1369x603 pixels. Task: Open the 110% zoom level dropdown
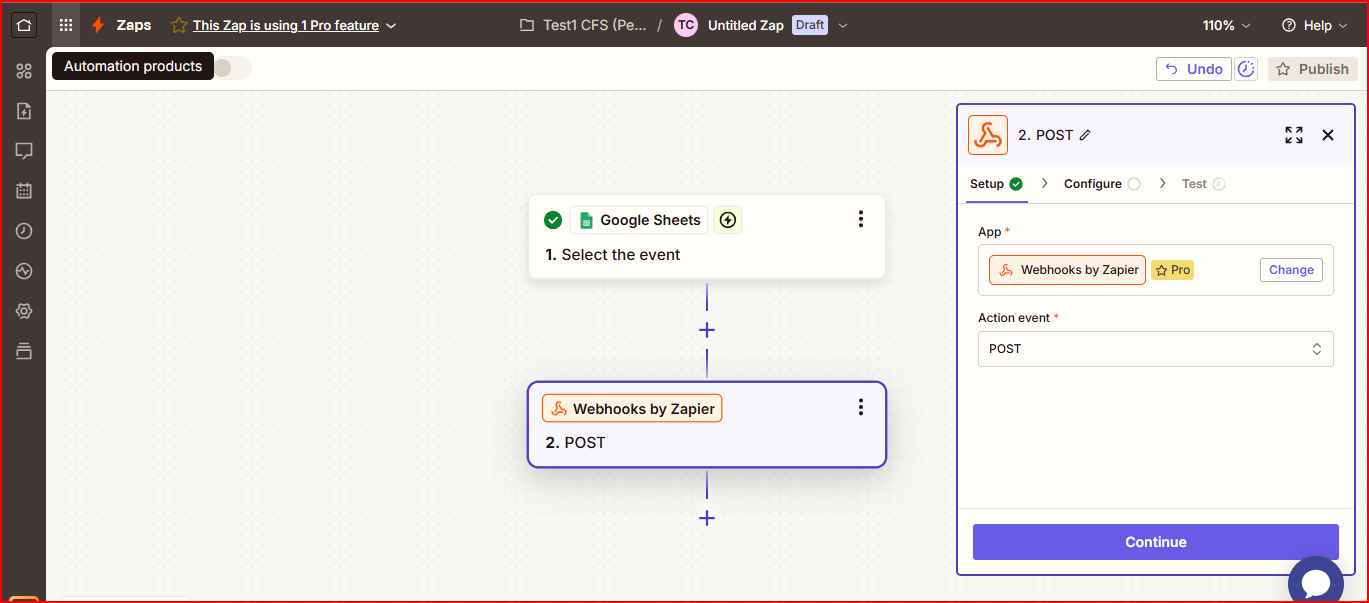tap(1227, 25)
